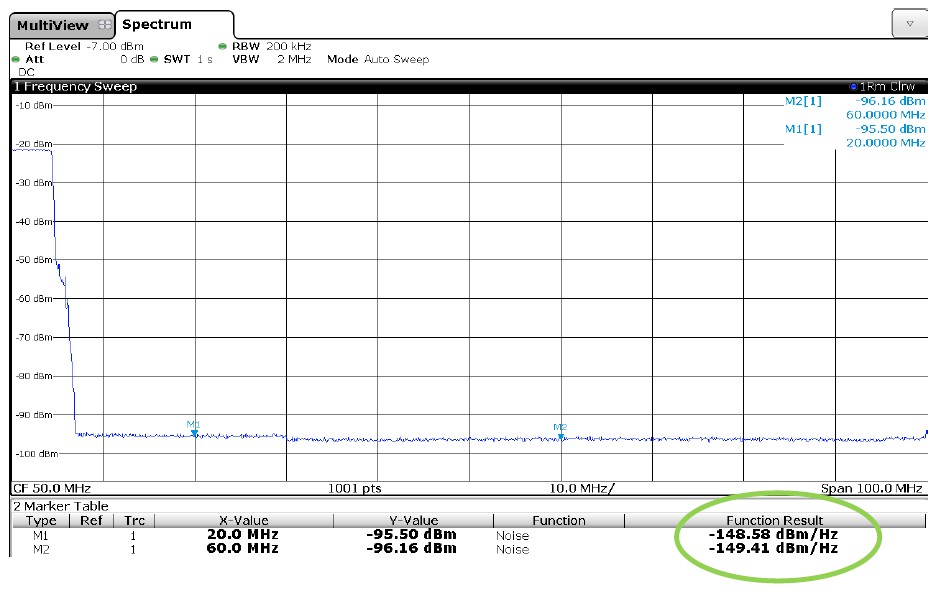This screenshot has width=938, height=597.
Task: Click the Function Result column header
Action: click(x=776, y=520)
